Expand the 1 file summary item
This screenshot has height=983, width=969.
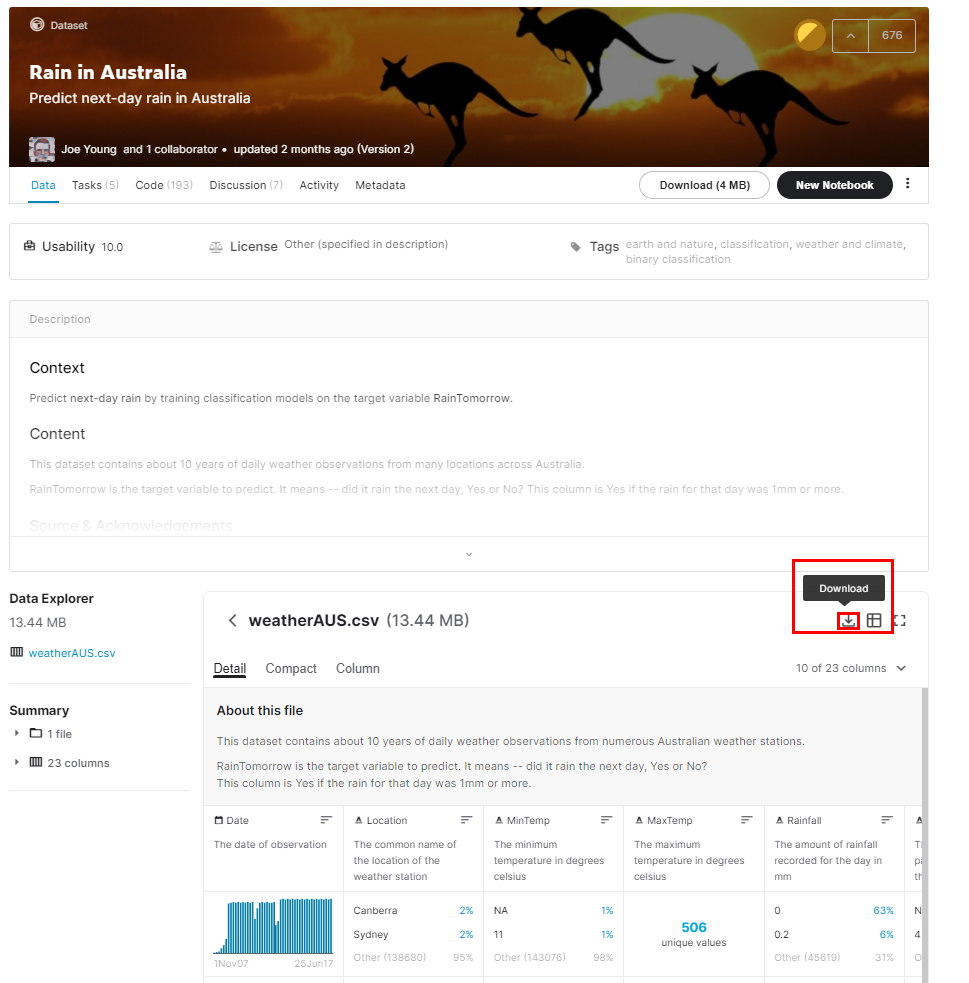click(x=17, y=733)
